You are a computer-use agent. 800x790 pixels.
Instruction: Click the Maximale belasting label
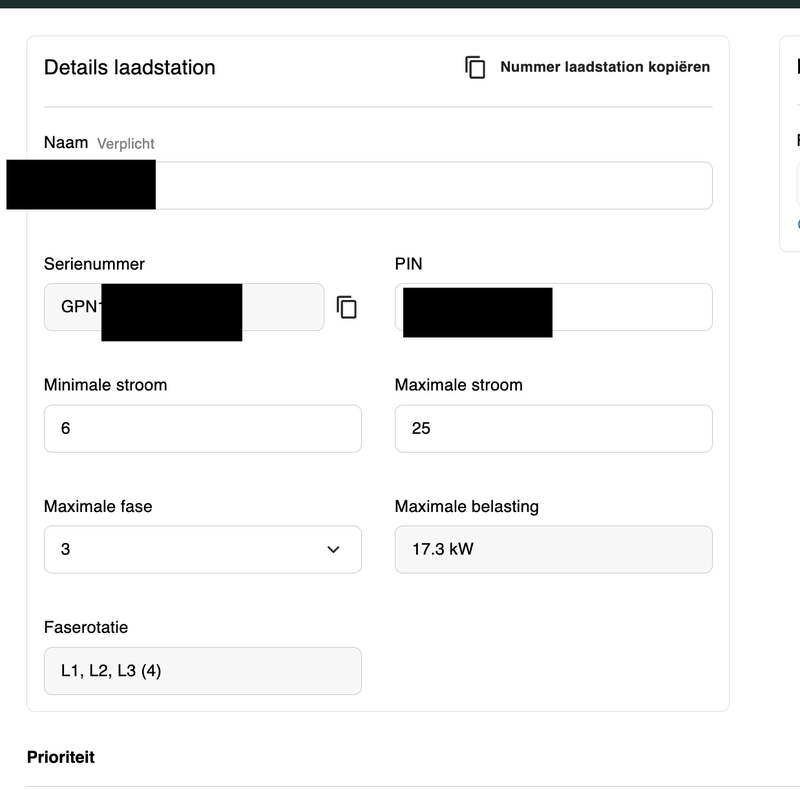pyautogui.click(x=467, y=506)
